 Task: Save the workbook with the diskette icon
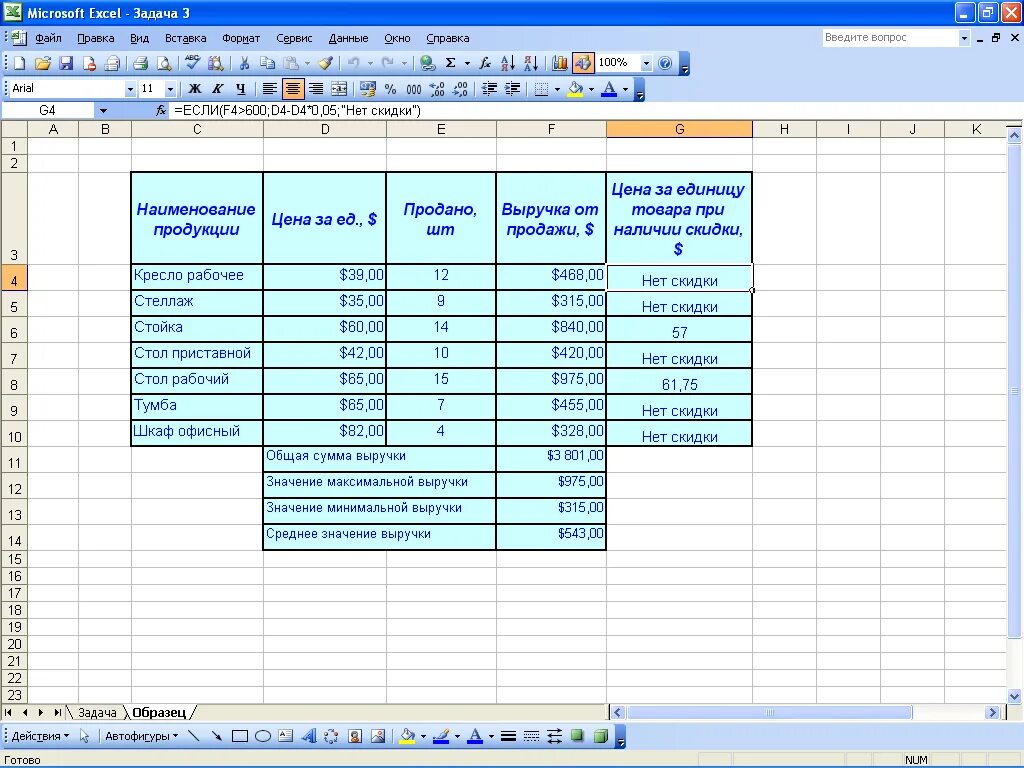66,63
